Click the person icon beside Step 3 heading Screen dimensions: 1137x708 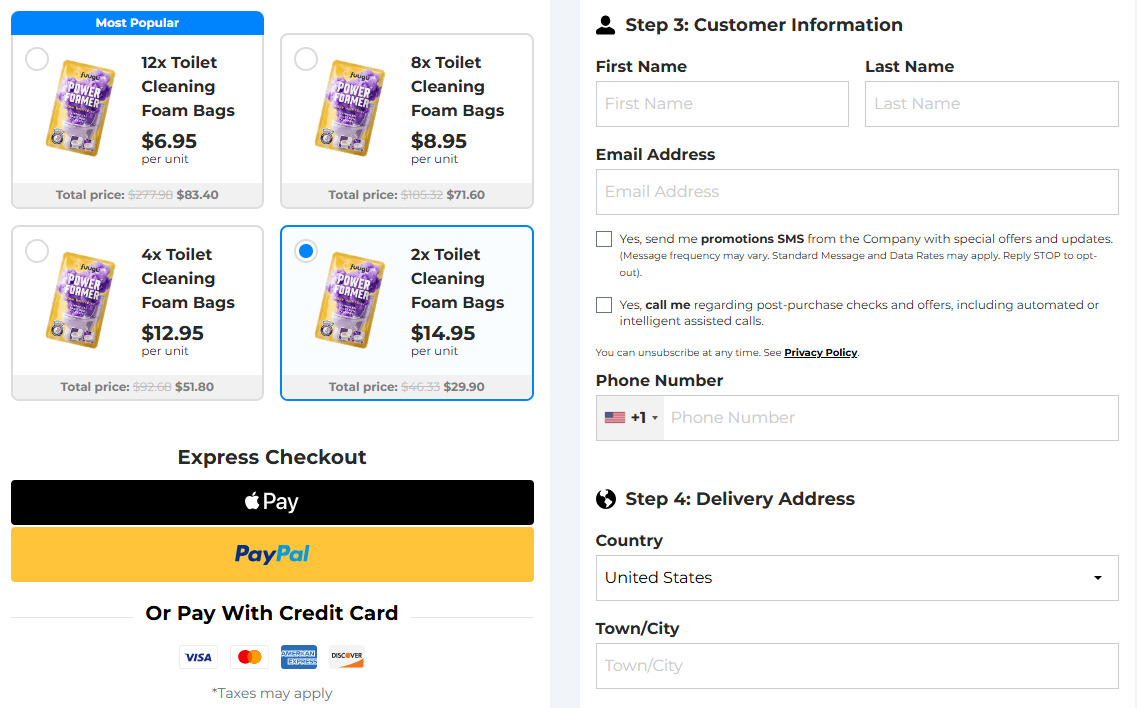point(605,25)
